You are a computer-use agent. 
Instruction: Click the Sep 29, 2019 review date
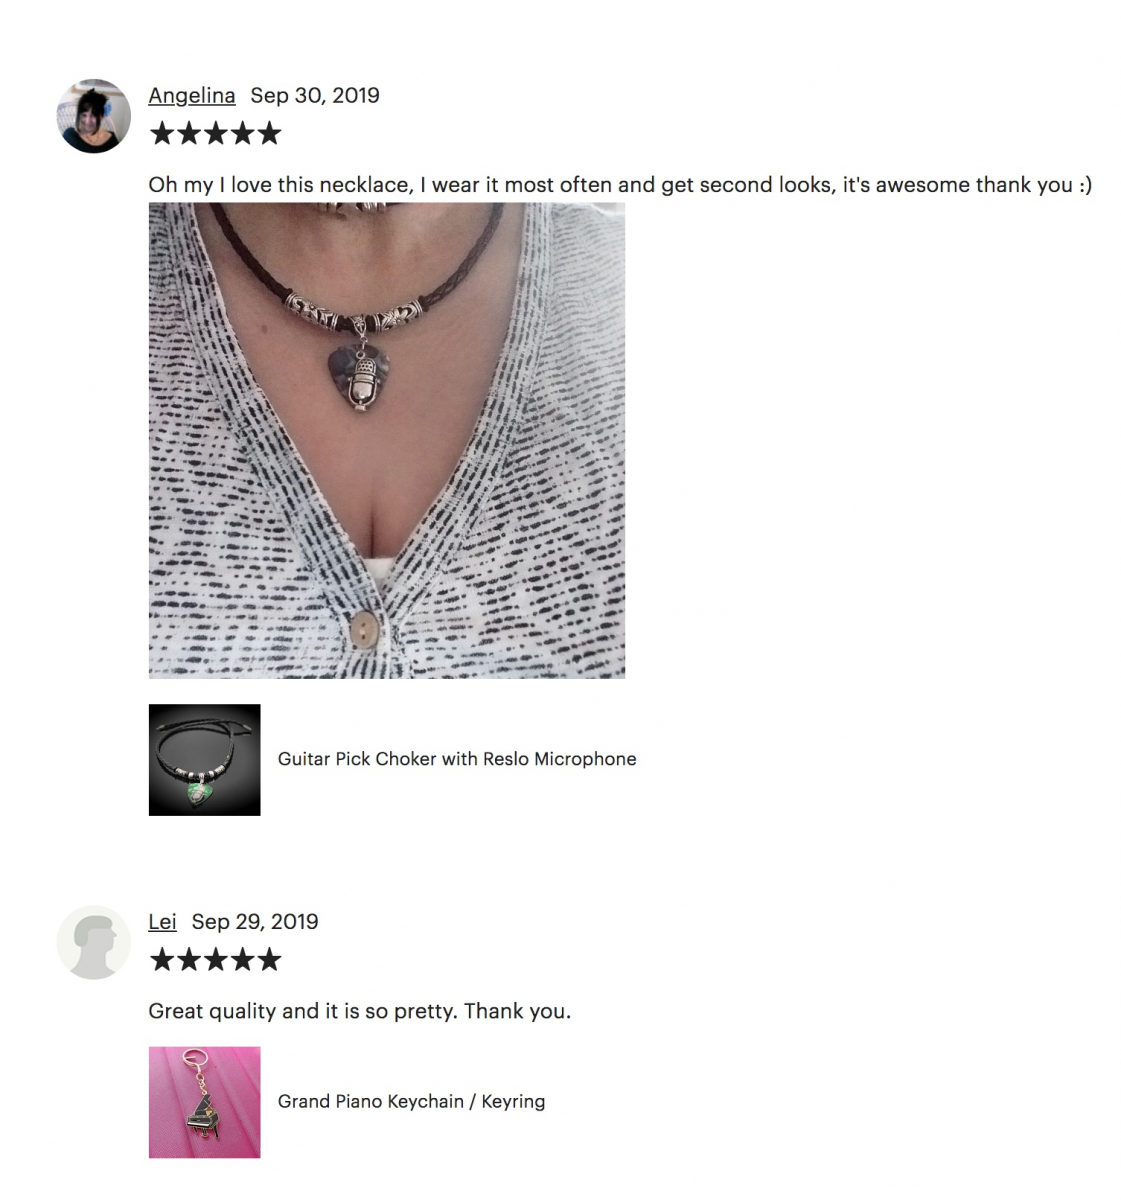pyautogui.click(x=255, y=922)
